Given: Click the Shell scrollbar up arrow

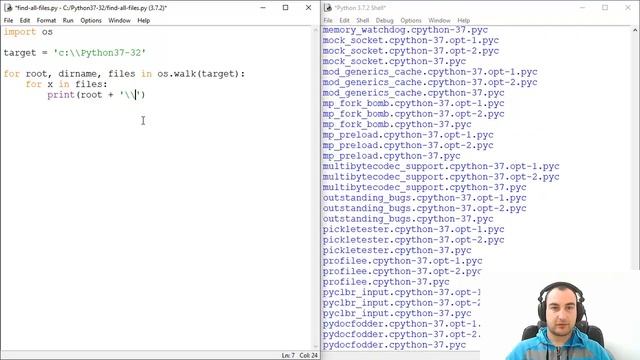Looking at the screenshot, I should [635, 30].
